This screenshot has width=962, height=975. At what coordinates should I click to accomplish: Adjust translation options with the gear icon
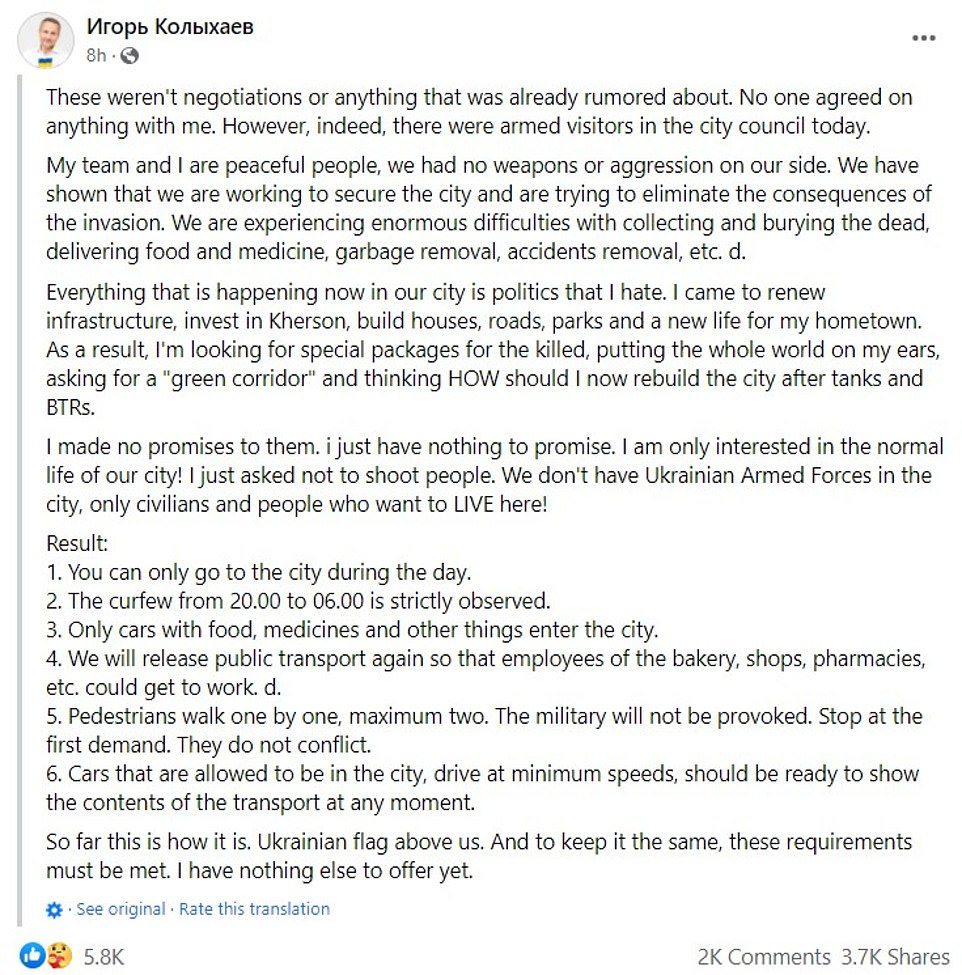click(52, 909)
